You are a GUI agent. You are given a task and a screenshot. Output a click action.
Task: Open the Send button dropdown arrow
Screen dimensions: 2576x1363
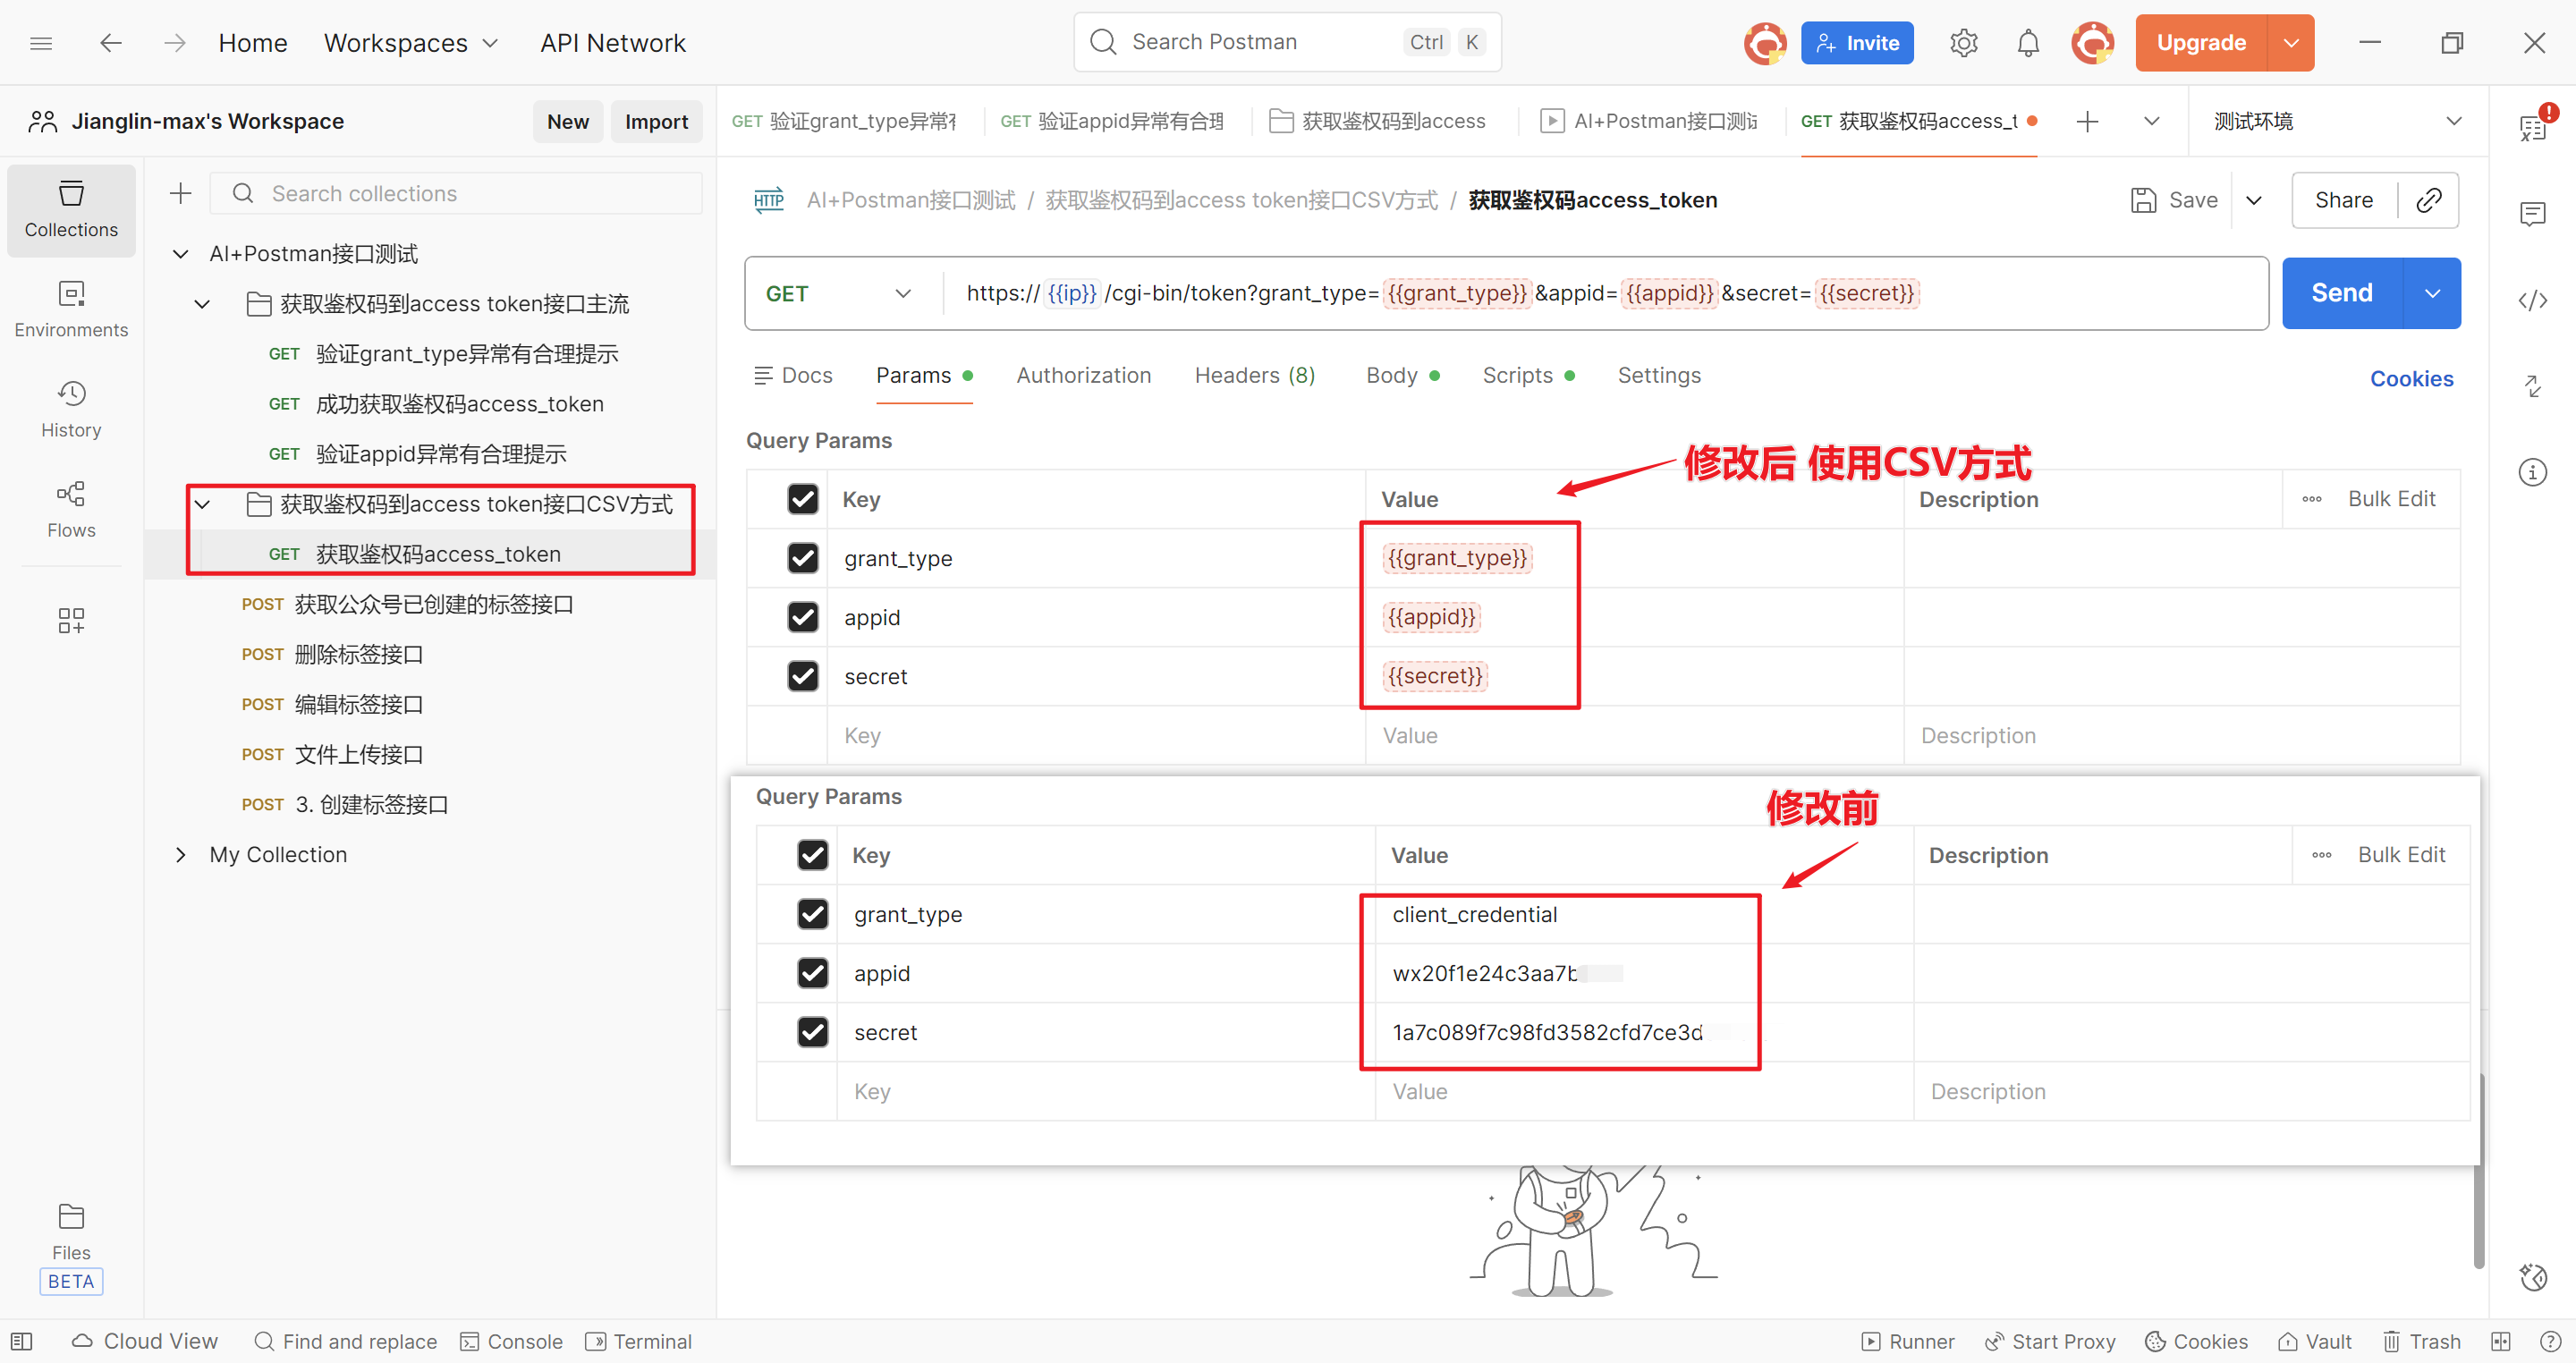tap(2432, 293)
